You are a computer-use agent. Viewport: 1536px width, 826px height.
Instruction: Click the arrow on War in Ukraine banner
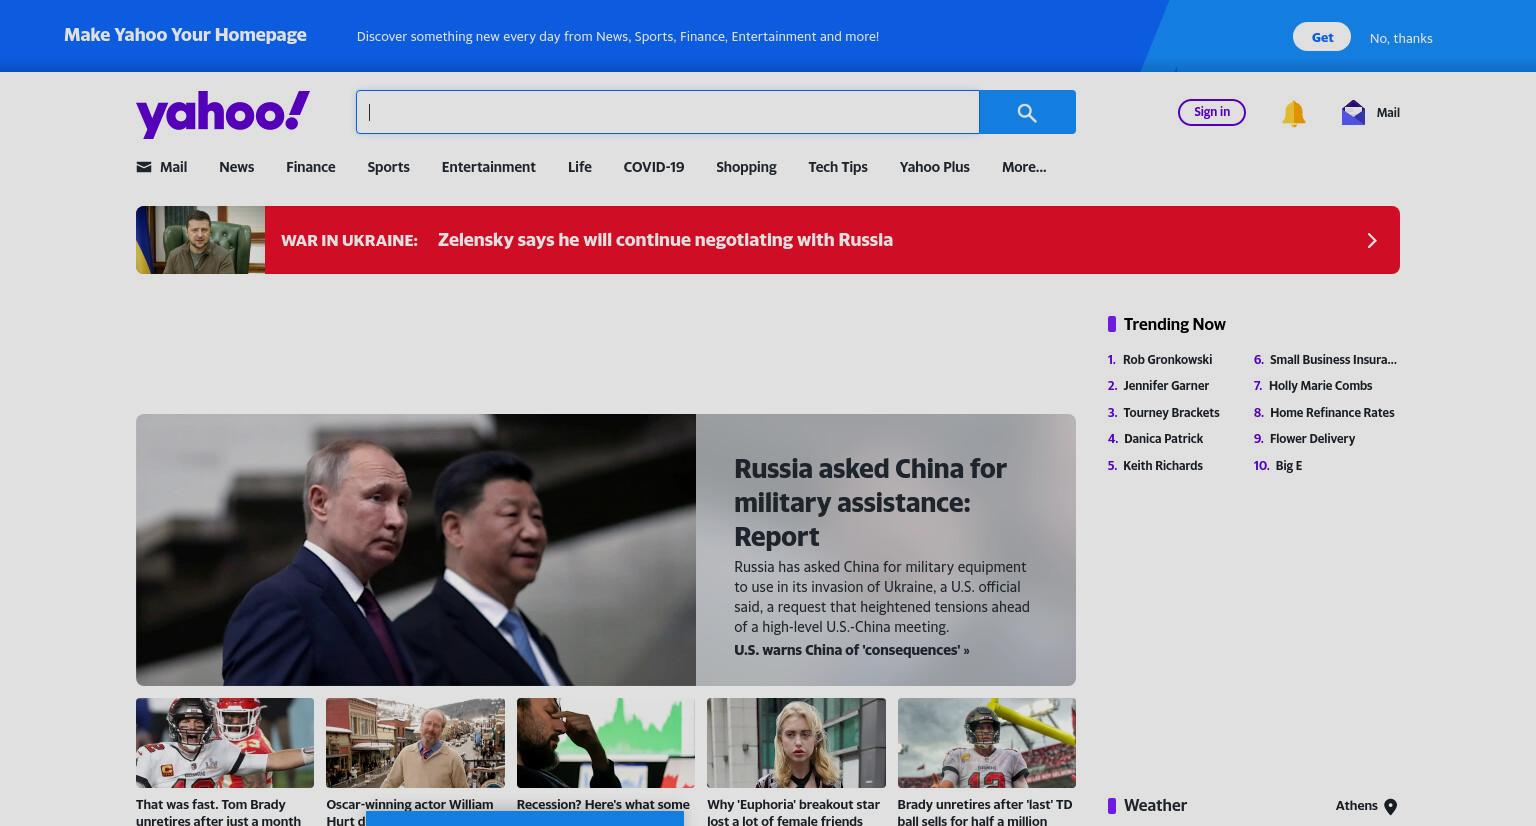click(x=1372, y=240)
